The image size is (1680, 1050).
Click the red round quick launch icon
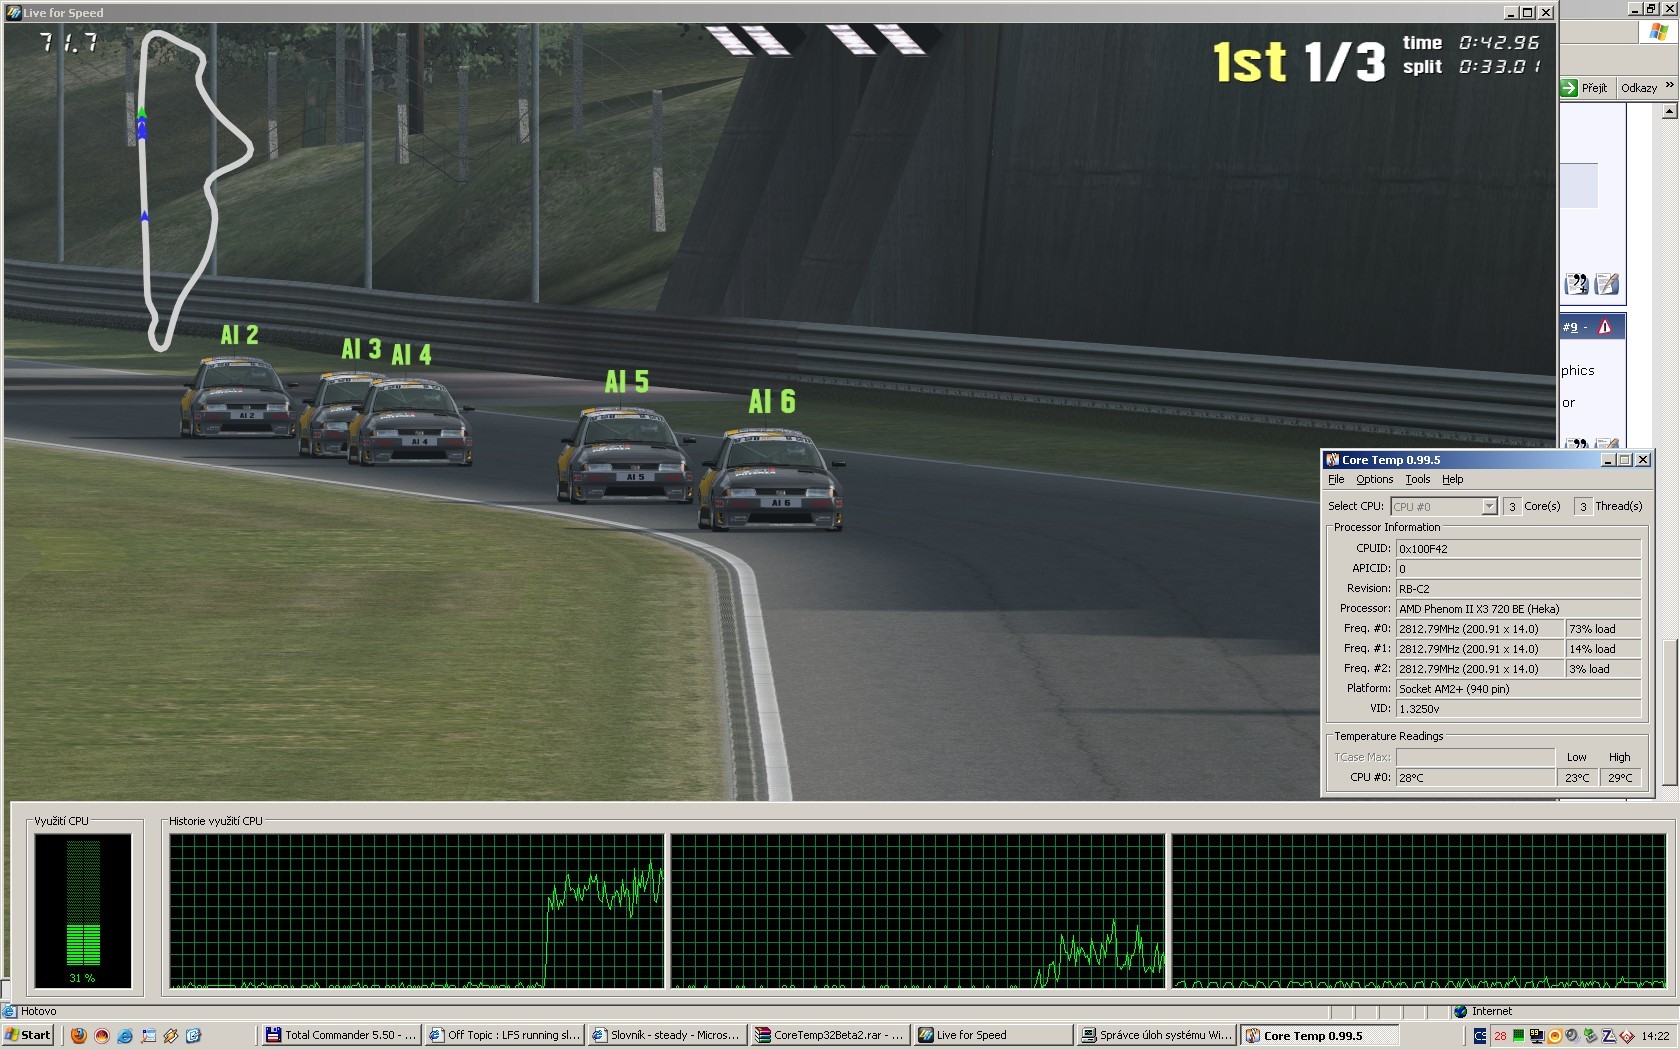101,1036
